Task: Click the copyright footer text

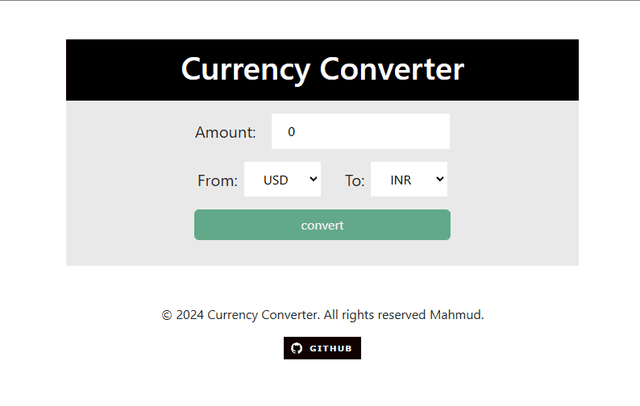Action: click(322, 315)
